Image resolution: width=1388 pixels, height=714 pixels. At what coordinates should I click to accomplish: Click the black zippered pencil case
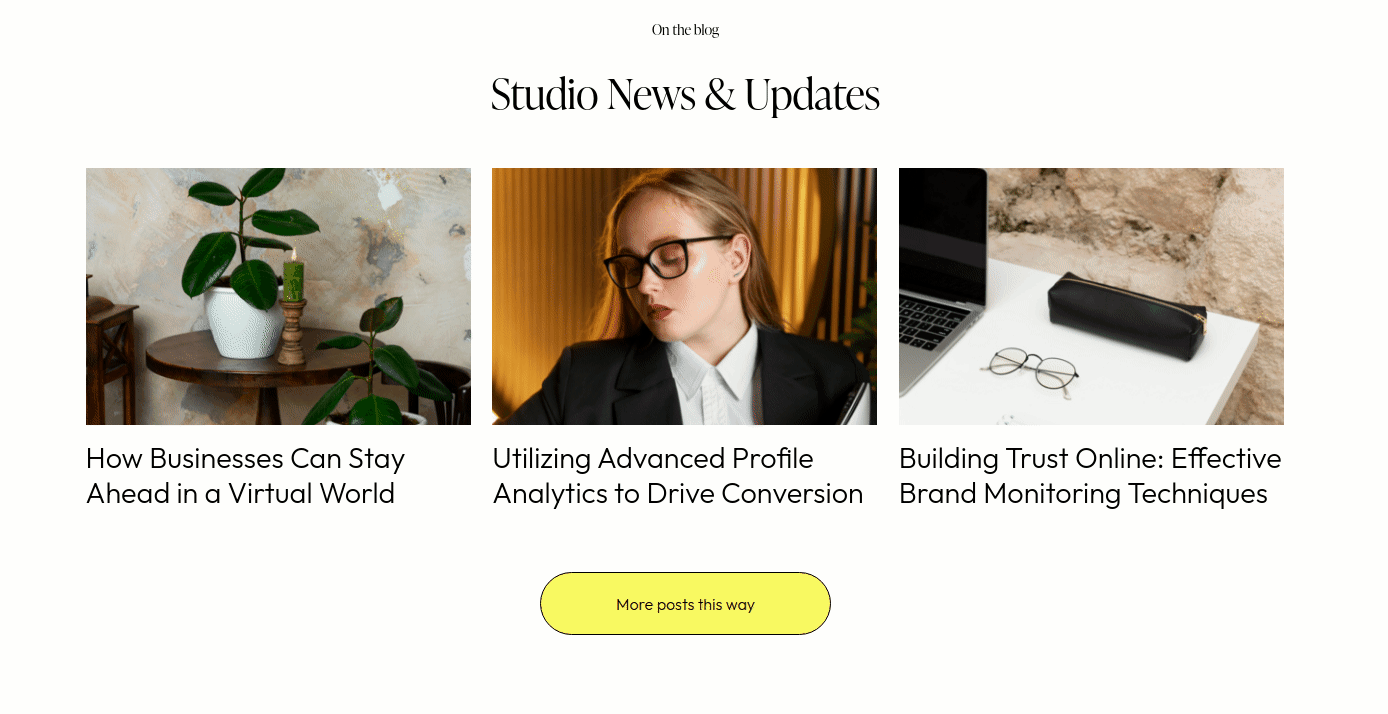coord(1127,315)
